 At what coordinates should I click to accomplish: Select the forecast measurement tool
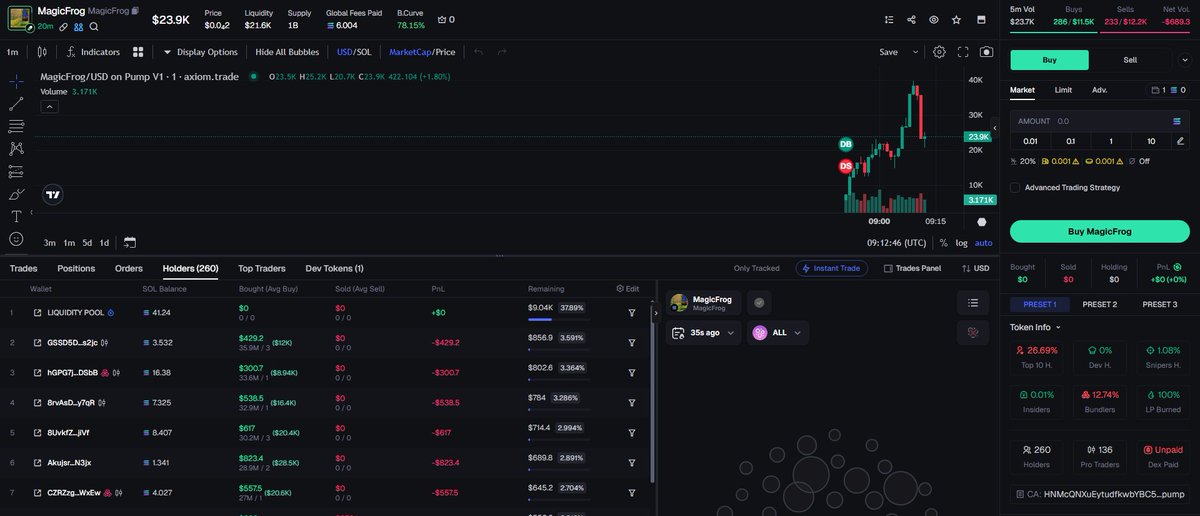16,171
